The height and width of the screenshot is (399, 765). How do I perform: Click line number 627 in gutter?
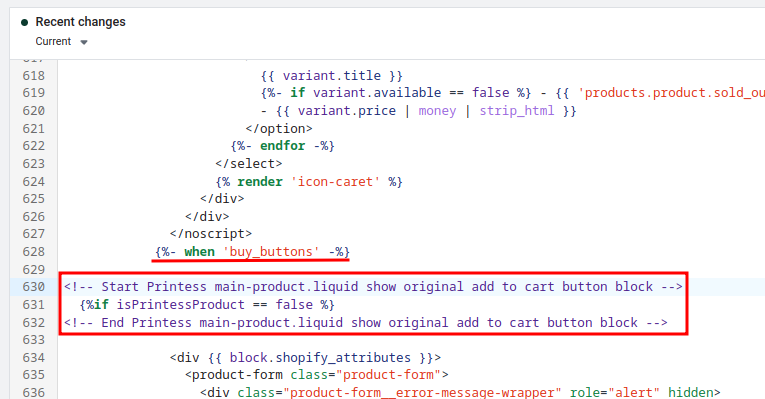tap(34, 234)
